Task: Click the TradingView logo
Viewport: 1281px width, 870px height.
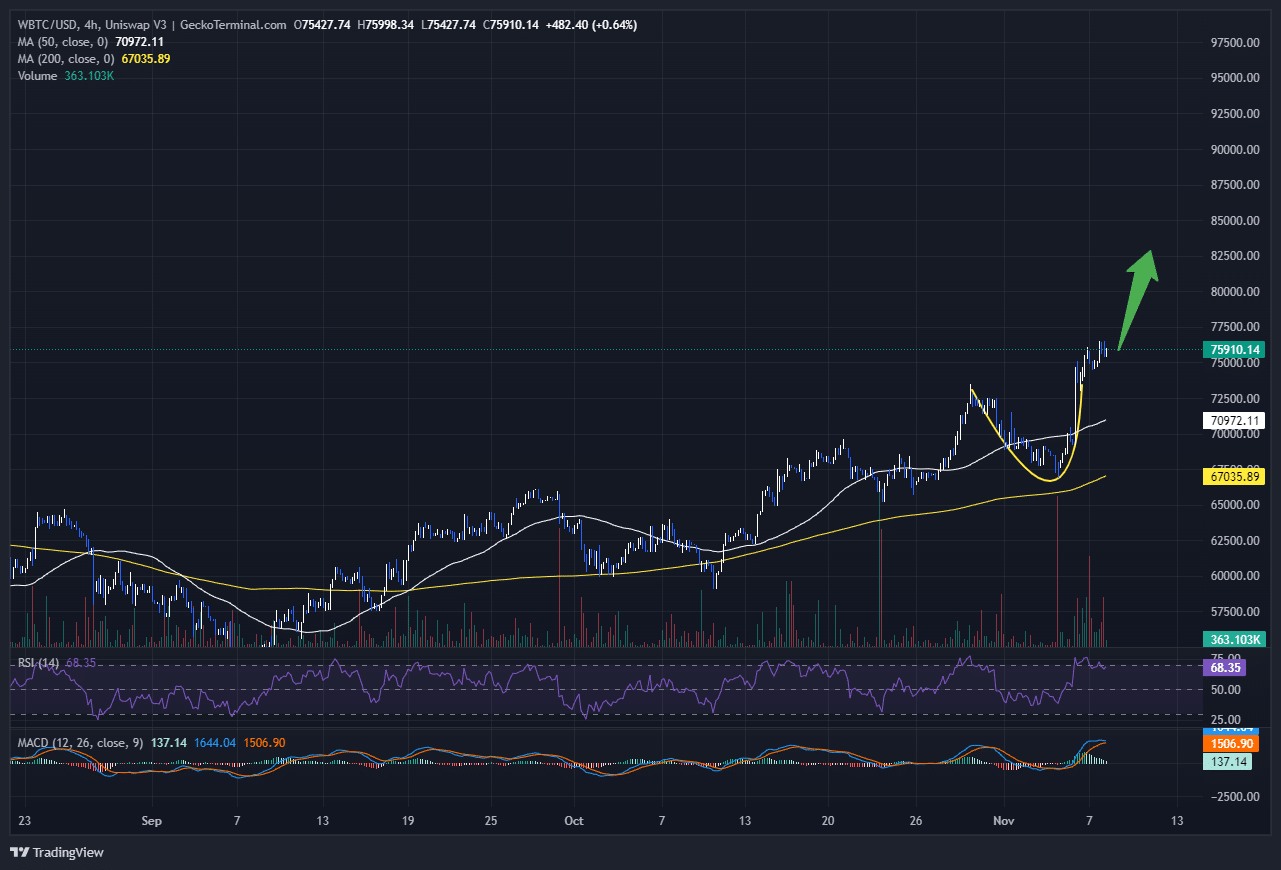Action: (56, 852)
